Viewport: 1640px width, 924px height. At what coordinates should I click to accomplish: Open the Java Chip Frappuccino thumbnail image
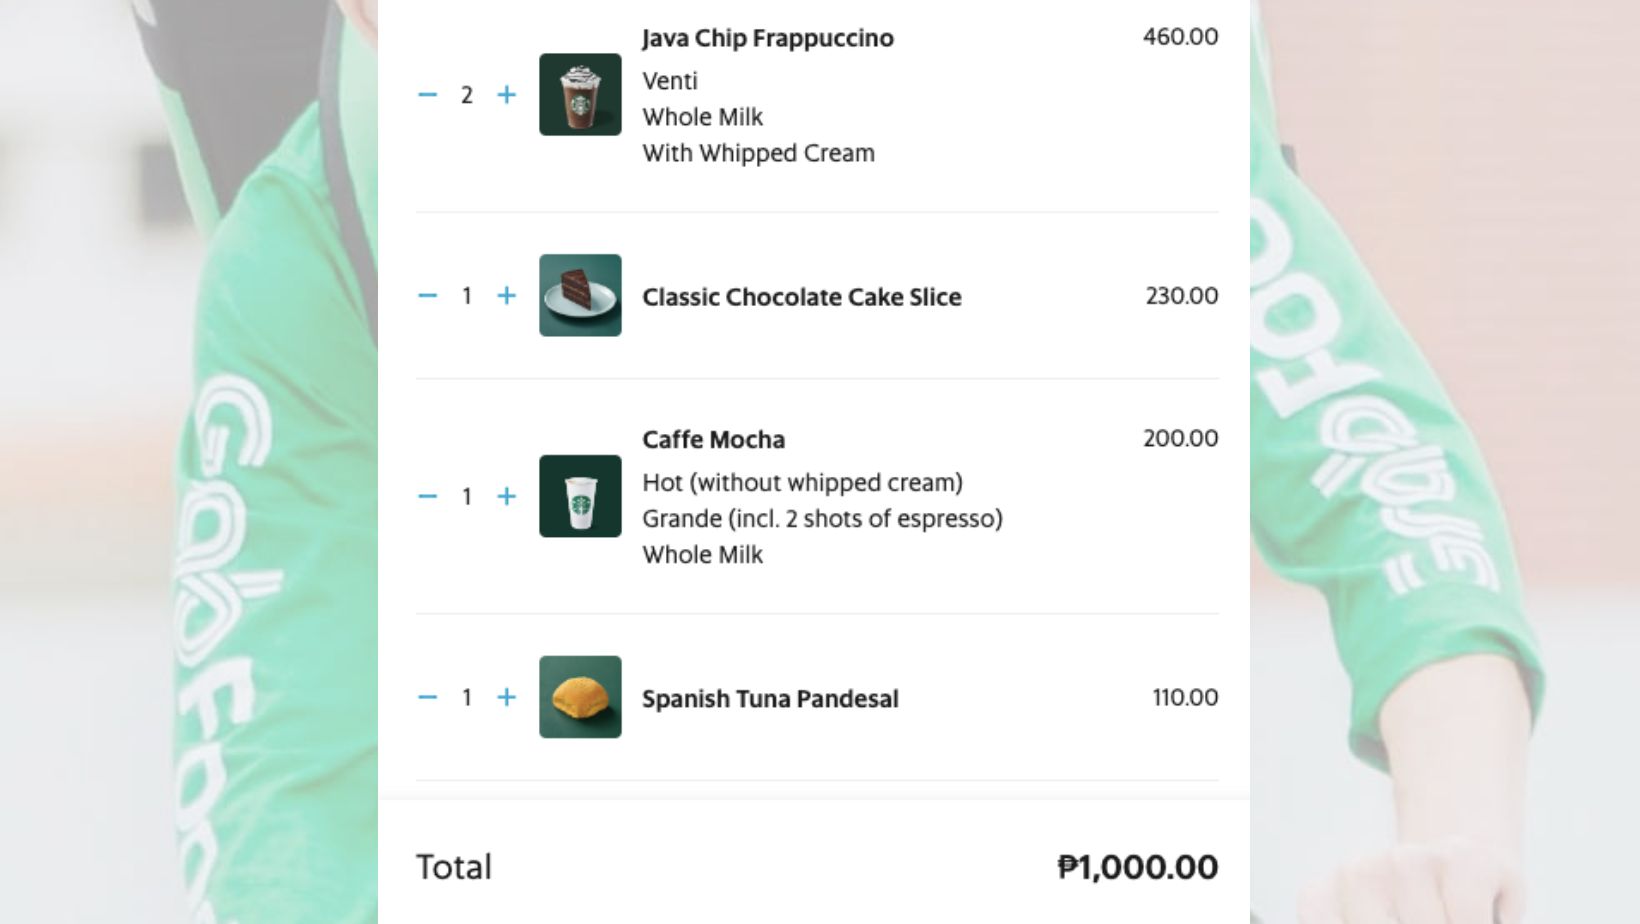point(580,95)
